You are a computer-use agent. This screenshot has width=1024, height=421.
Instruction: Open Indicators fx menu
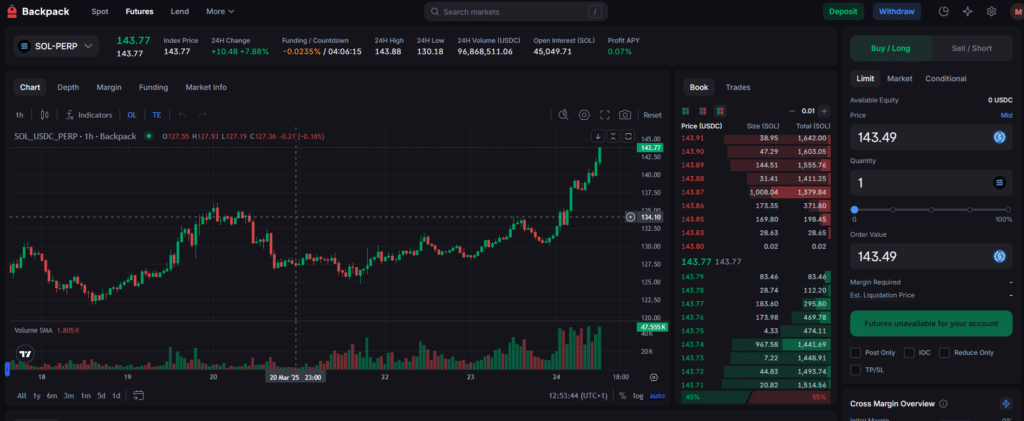pyautogui.click(x=89, y=115)
